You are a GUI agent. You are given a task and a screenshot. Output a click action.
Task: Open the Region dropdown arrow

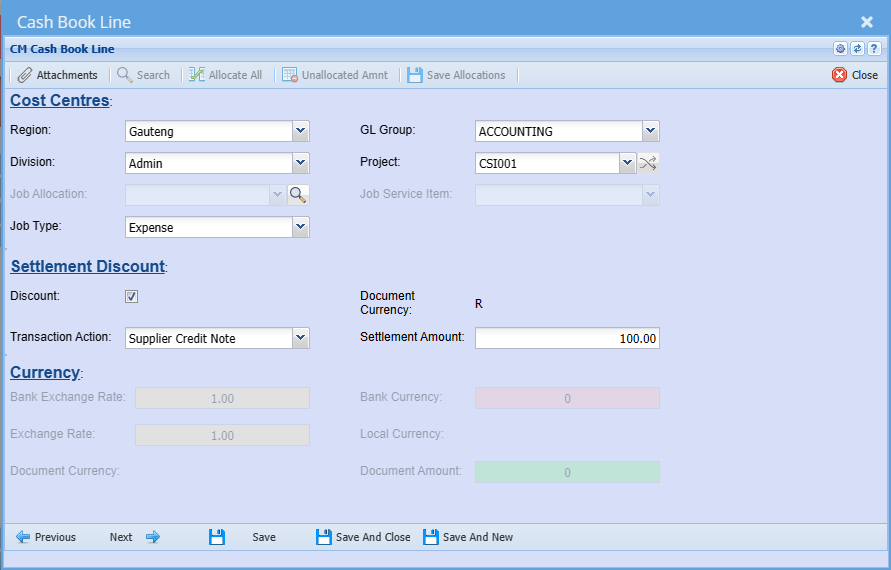click(x=301, y=131)
